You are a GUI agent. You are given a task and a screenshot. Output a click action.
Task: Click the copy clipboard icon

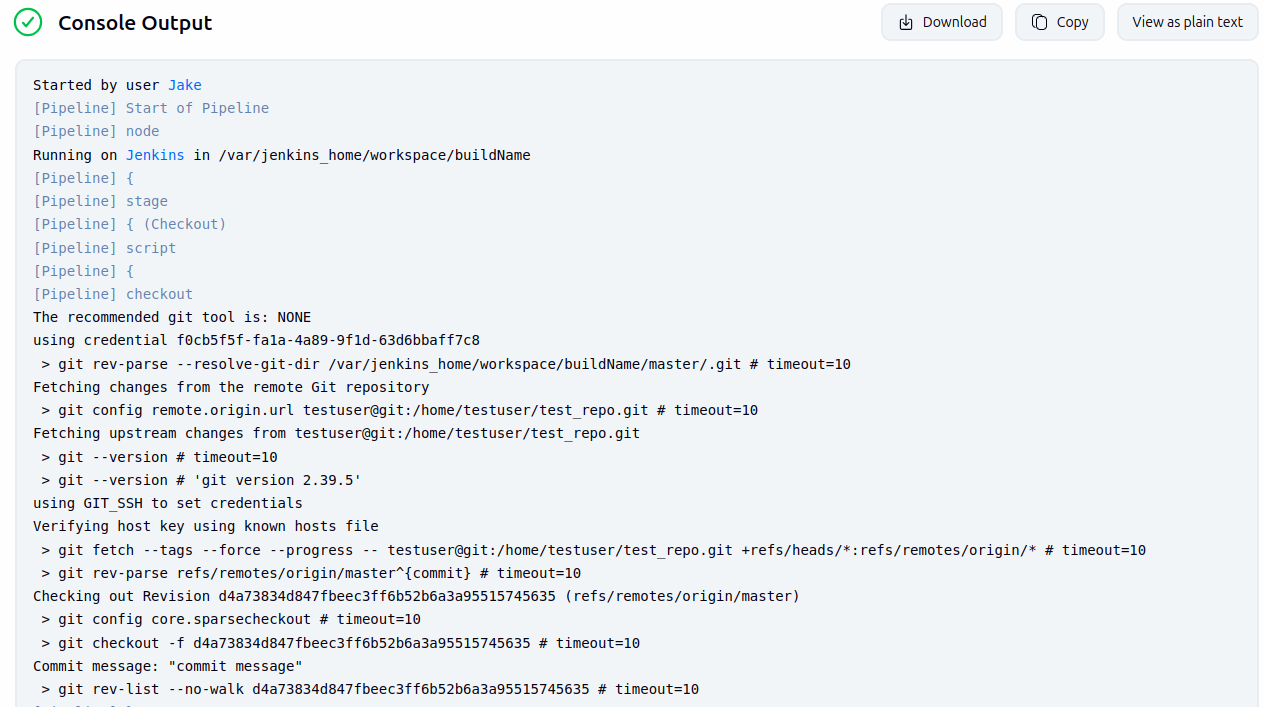click(1040, 22)
